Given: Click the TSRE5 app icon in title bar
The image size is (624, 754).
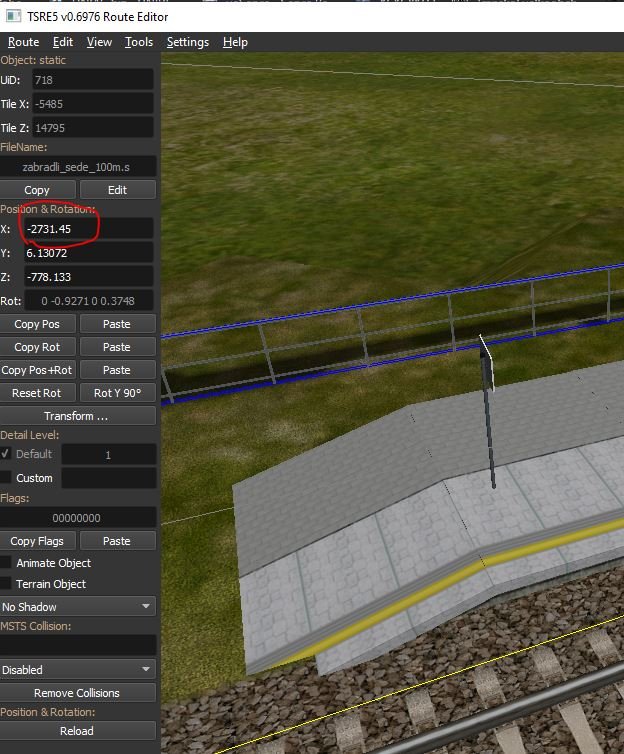Looking at the screenshot, I should point(11,16).
